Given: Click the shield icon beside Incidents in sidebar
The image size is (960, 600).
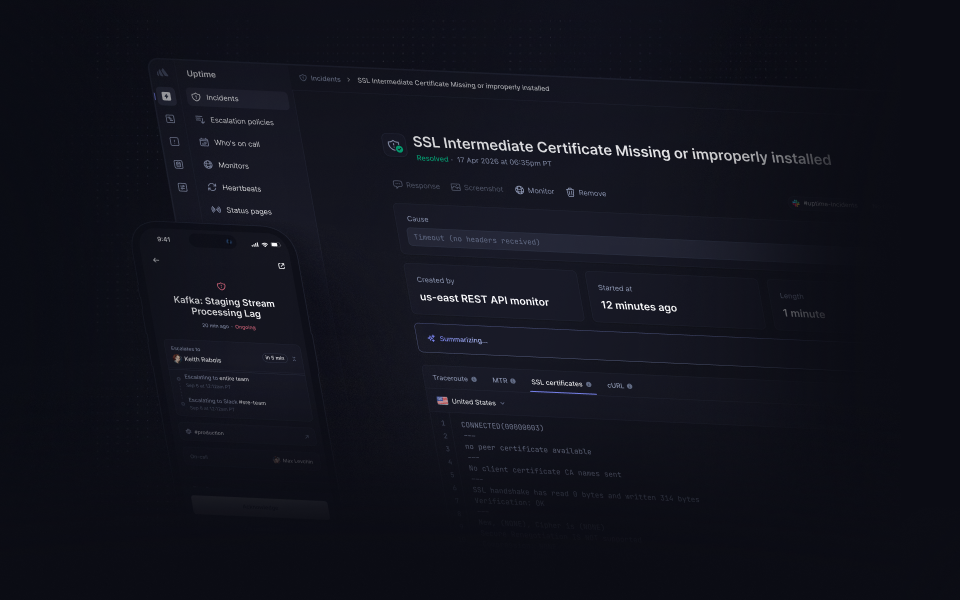Looking at the screenshot, I should pyautogui.click(x=196, y=97).
